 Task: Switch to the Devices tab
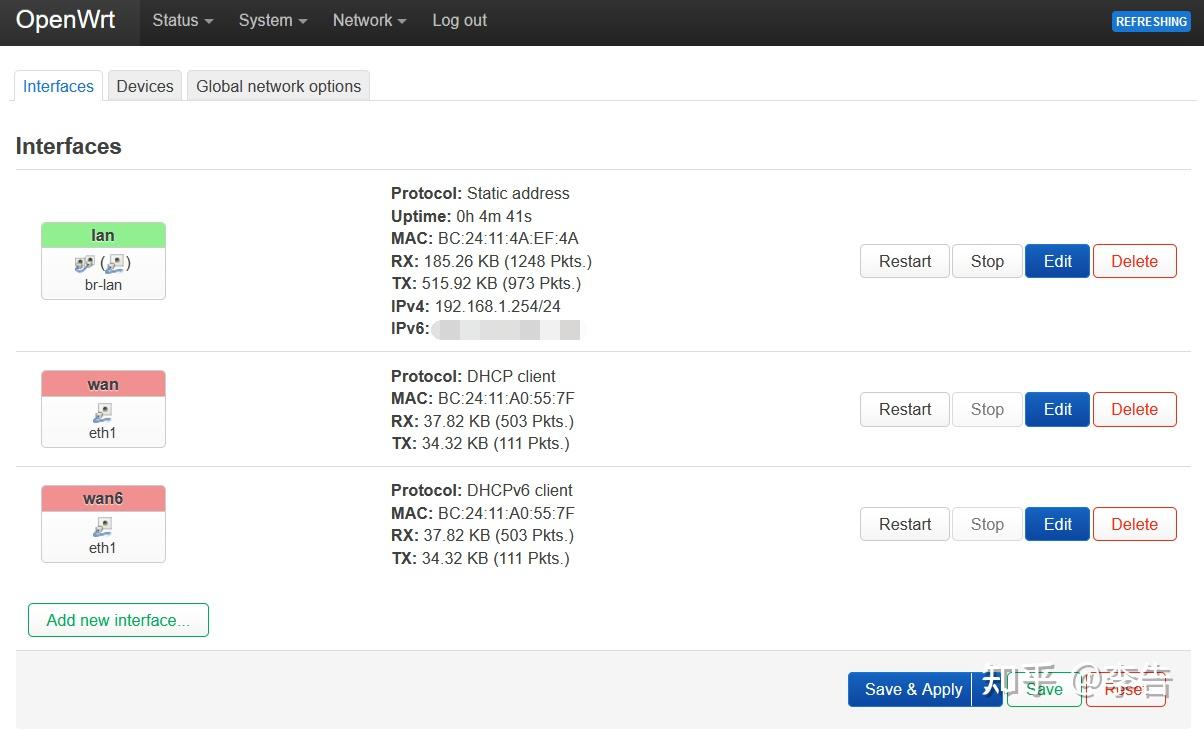(x=144, y=86)
